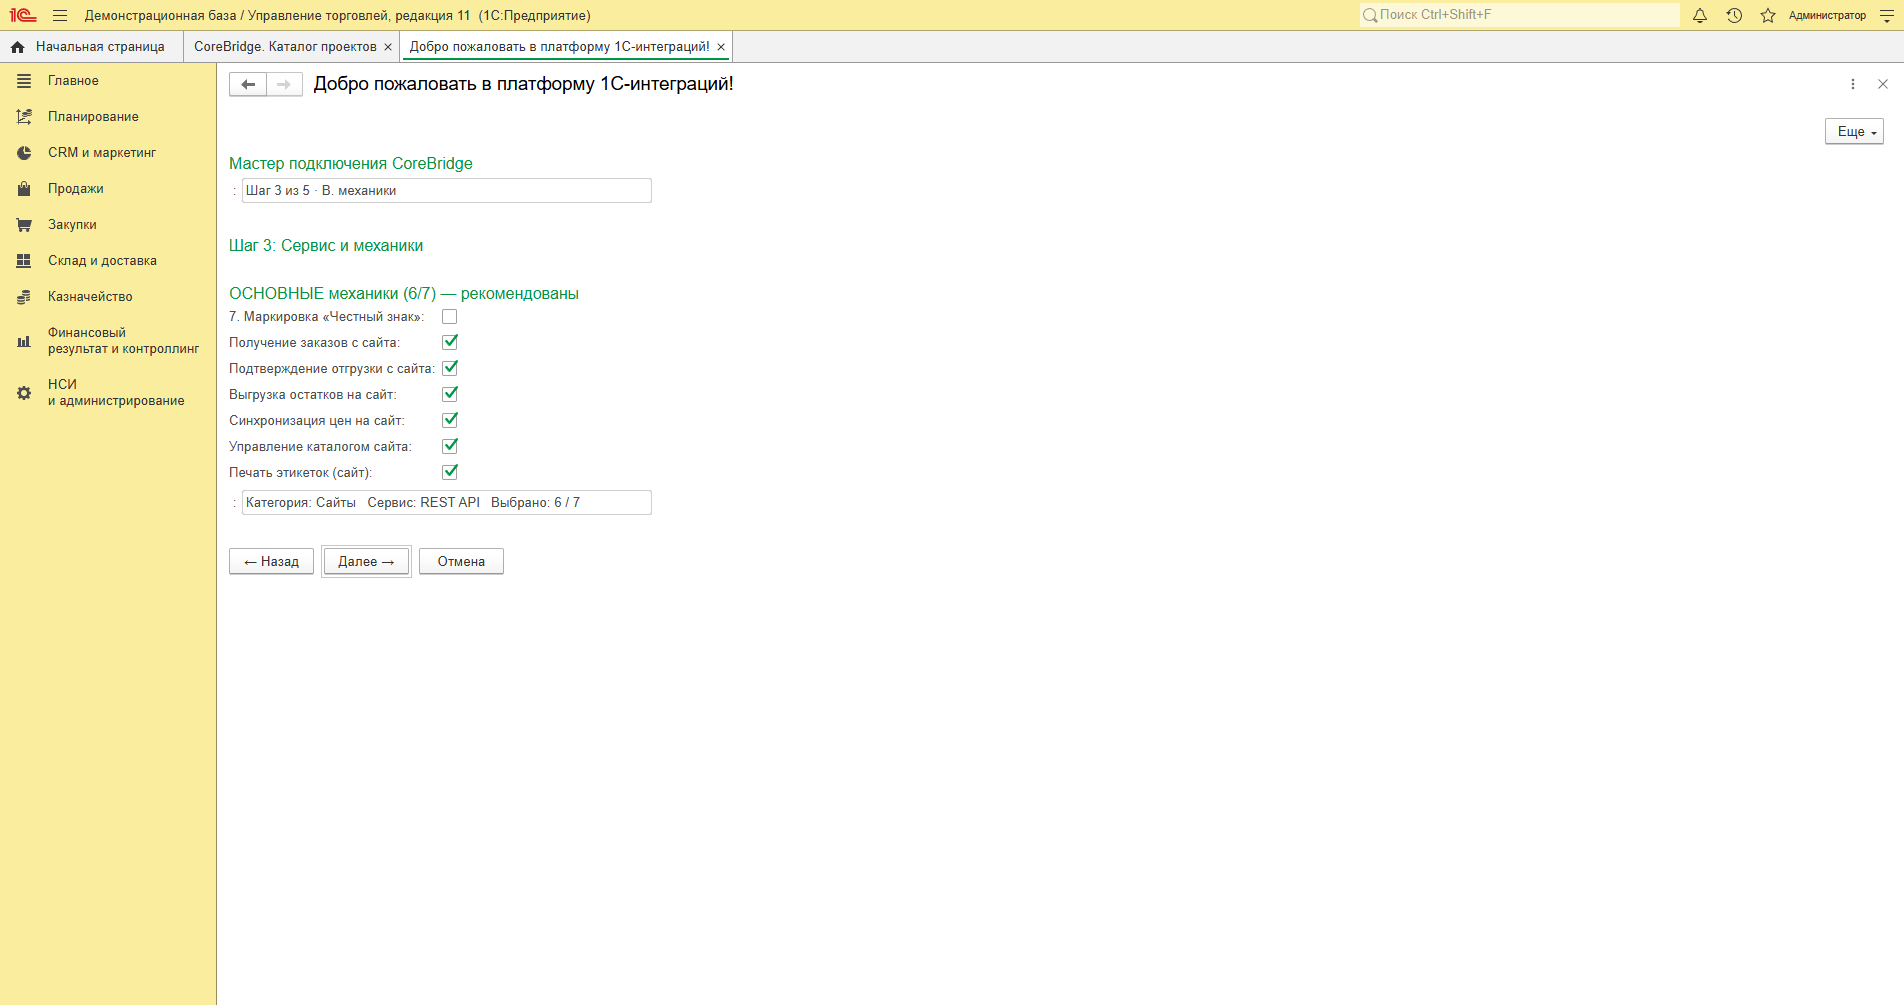Open the Планирование section
The width and height of the screenshot is (1904, 1005).
click(93, 117)
